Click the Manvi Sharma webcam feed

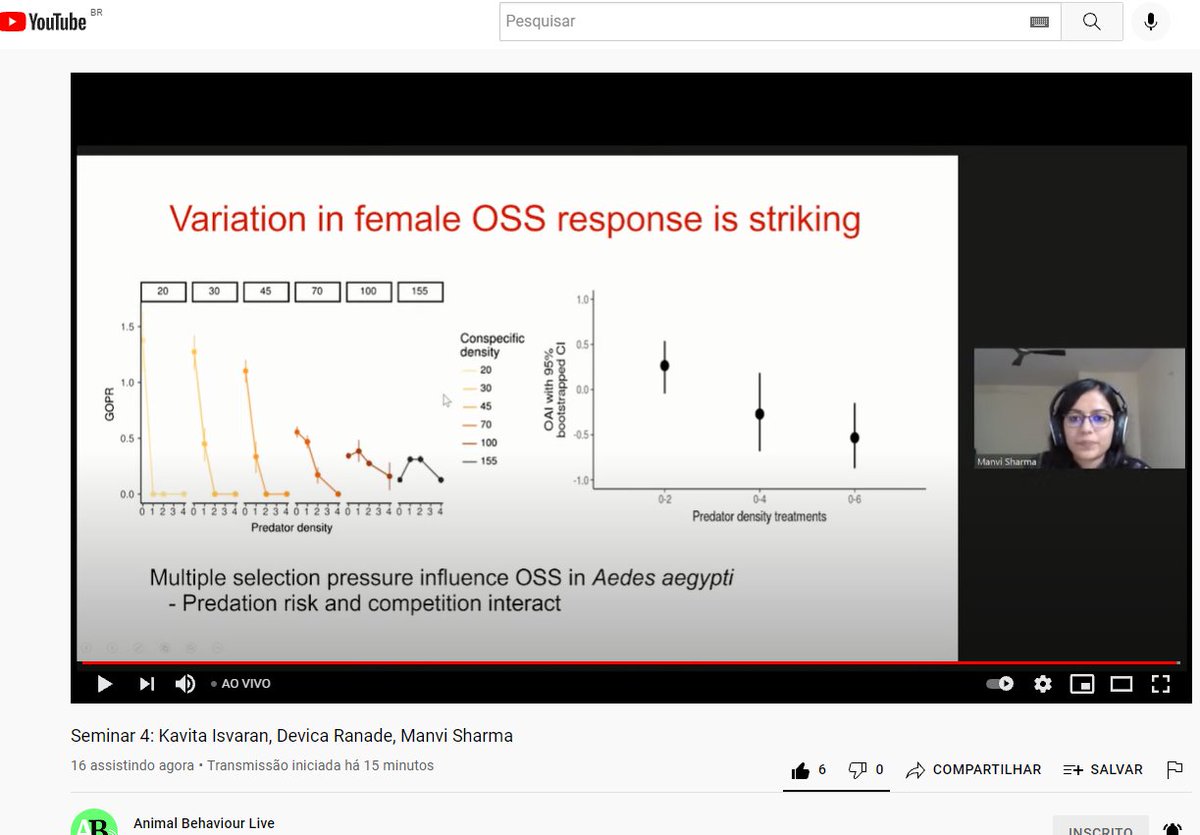click(1080, 408)
